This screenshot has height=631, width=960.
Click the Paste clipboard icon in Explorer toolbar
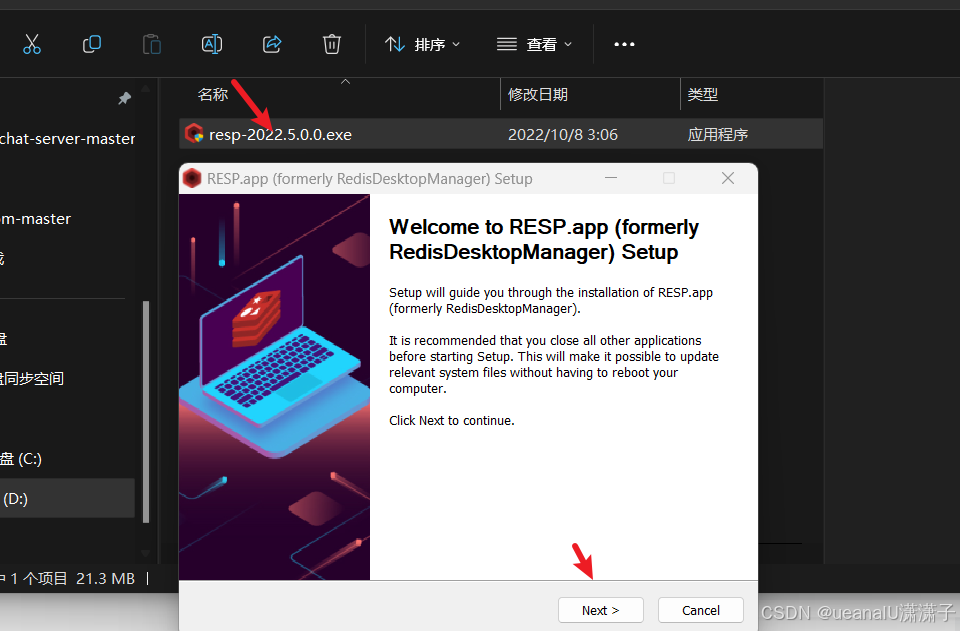(151, 44)
